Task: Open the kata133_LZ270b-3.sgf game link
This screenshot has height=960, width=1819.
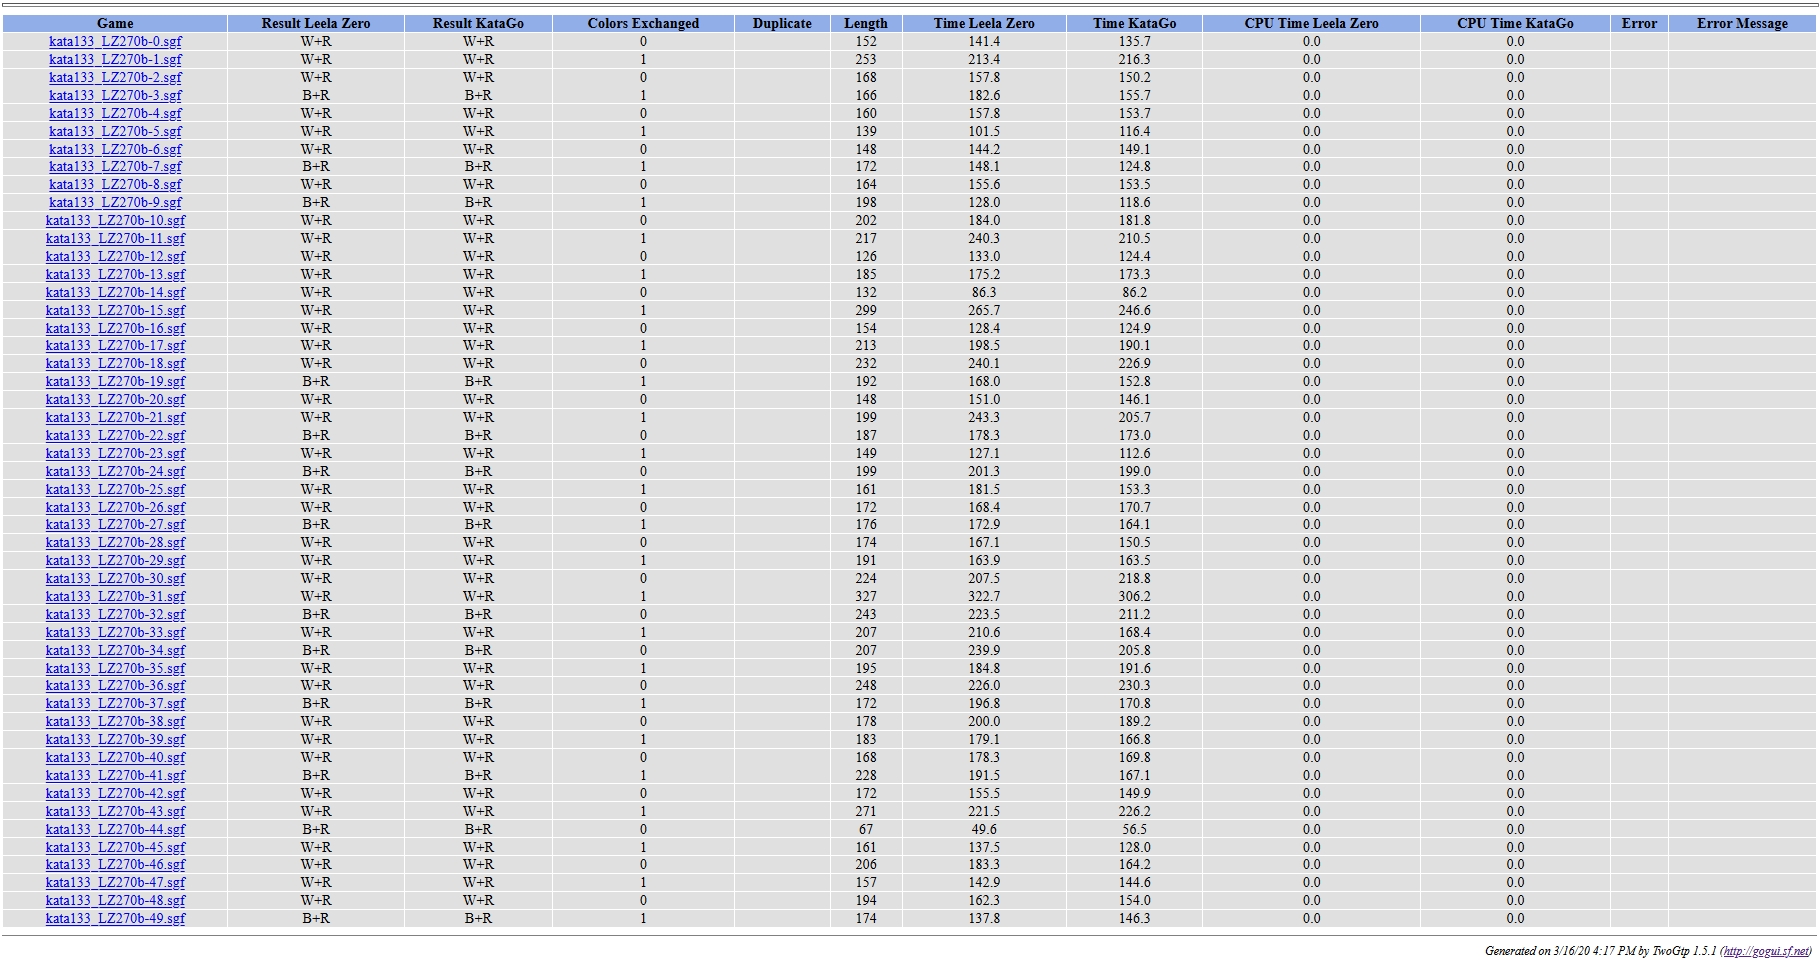Action: (x=115, y=96)
